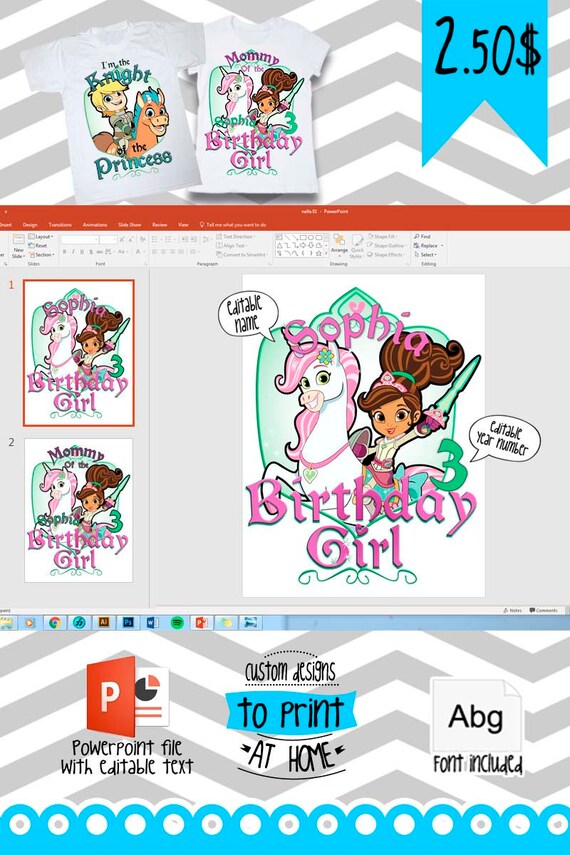Screen dimensions: 570x855
Task: Click Convert to SmartArt
Action: (242, 255)
